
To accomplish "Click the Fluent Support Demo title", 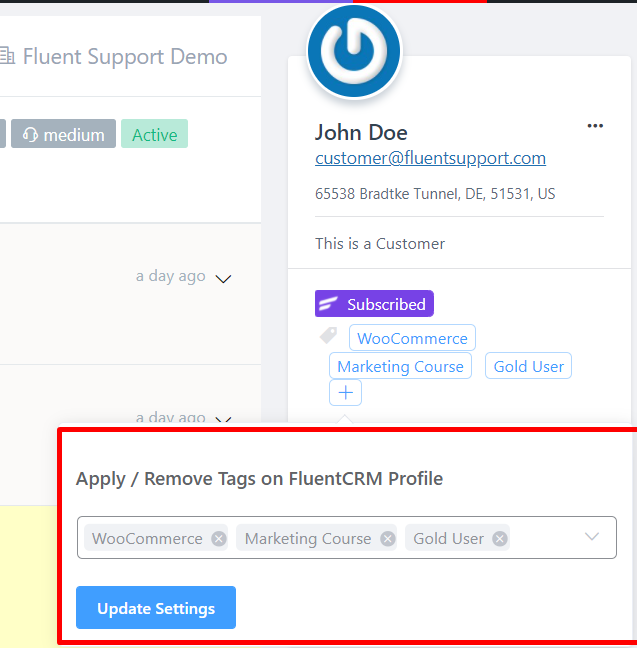I will (x=125, y=56).
